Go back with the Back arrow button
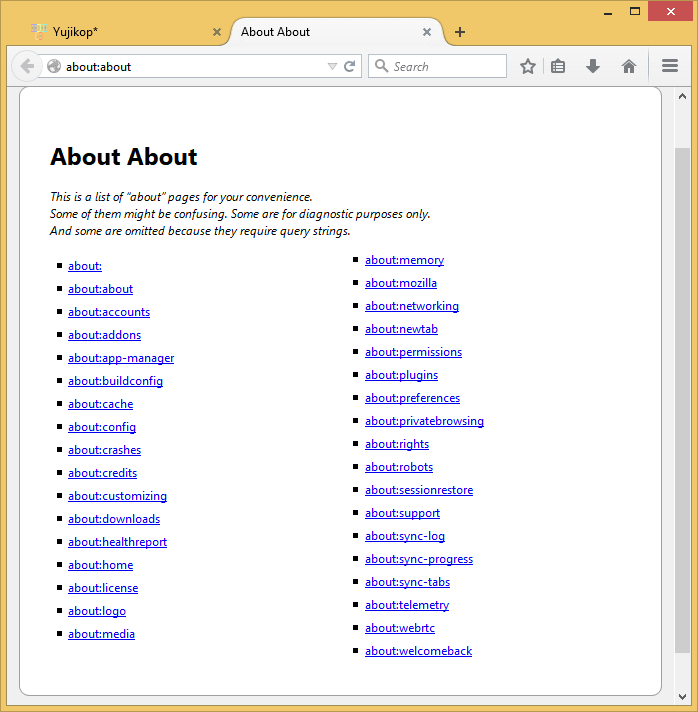Viewport: 698px width, 712px height. 27,66
